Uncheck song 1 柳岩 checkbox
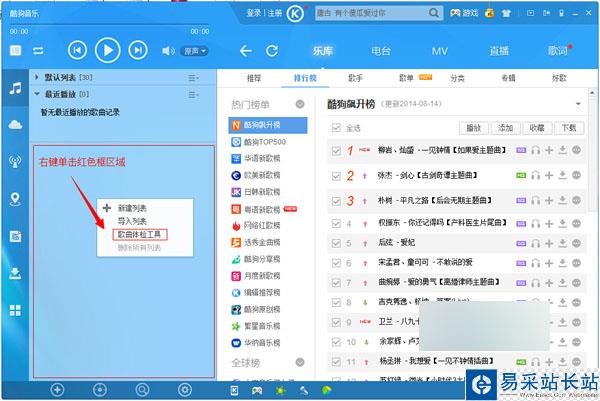600x401 pixels. coord(336,151)
